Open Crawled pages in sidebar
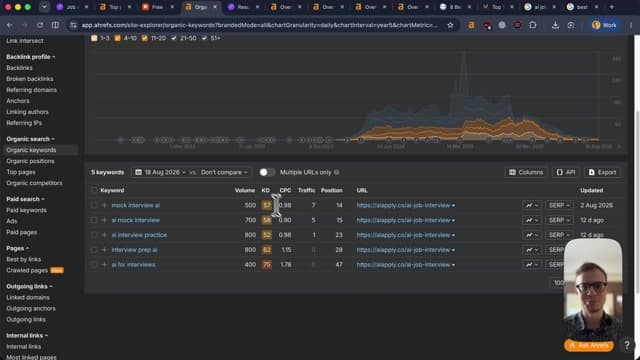Image resolution: width=640 pixels, height=360 pixels. click(27, 270)
